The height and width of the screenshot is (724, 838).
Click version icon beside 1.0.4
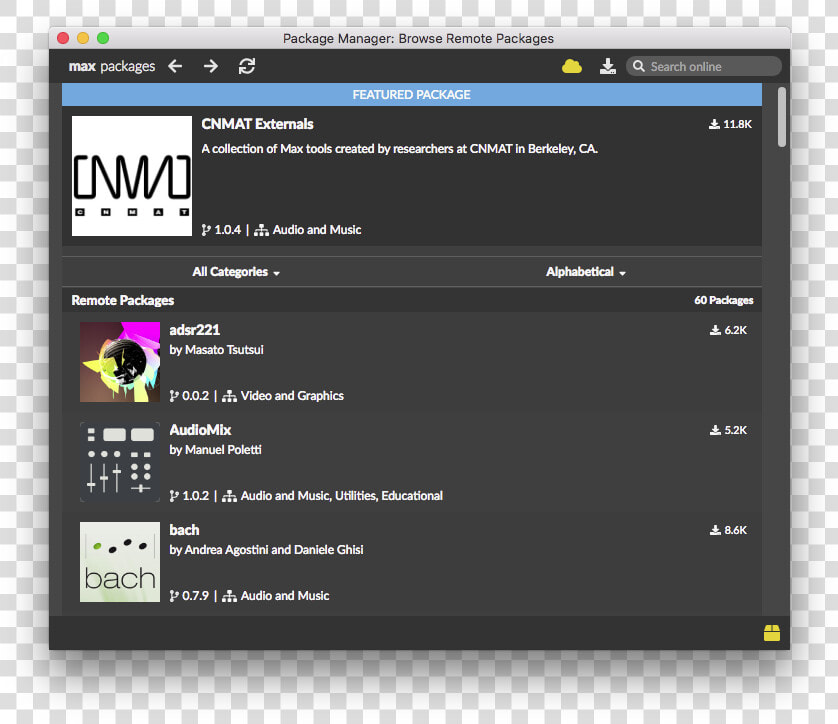point(206,230)
